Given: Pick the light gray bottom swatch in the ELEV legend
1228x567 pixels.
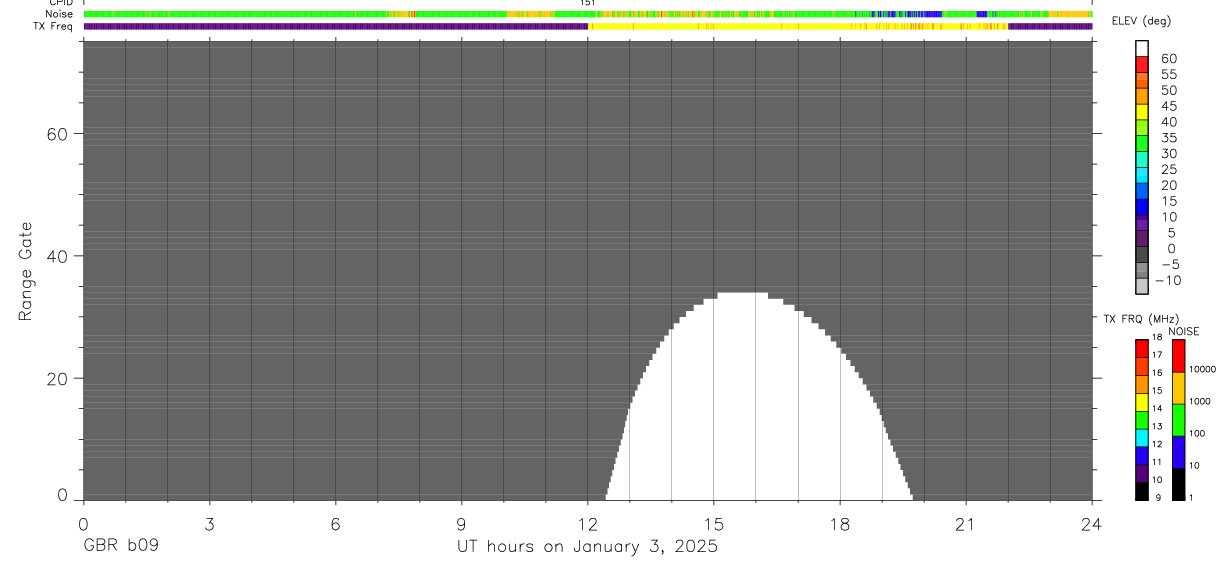Looking at the screenshot, I should (x=1143, y=286).
